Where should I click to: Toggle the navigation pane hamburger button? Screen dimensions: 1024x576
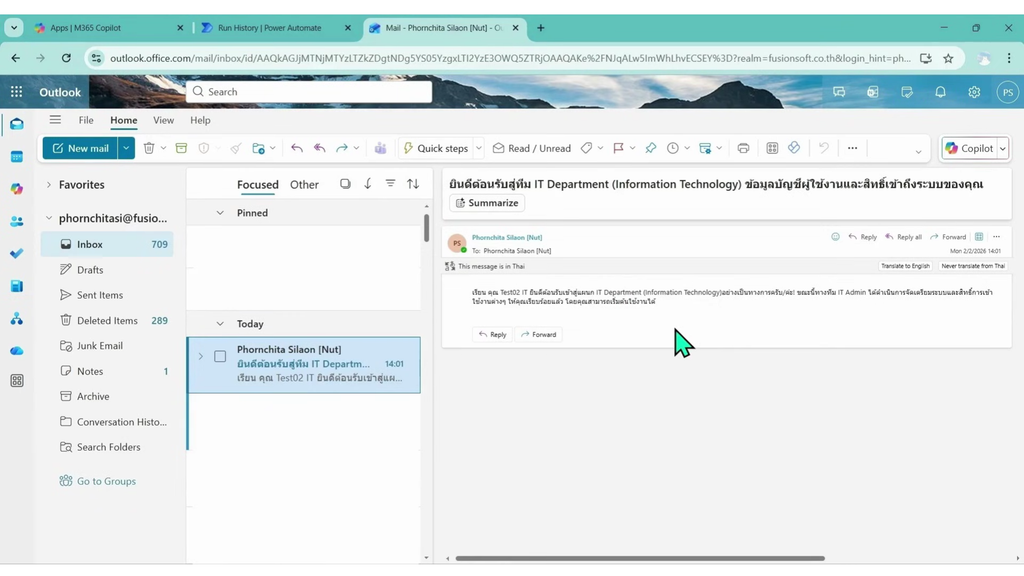[55, 120]
